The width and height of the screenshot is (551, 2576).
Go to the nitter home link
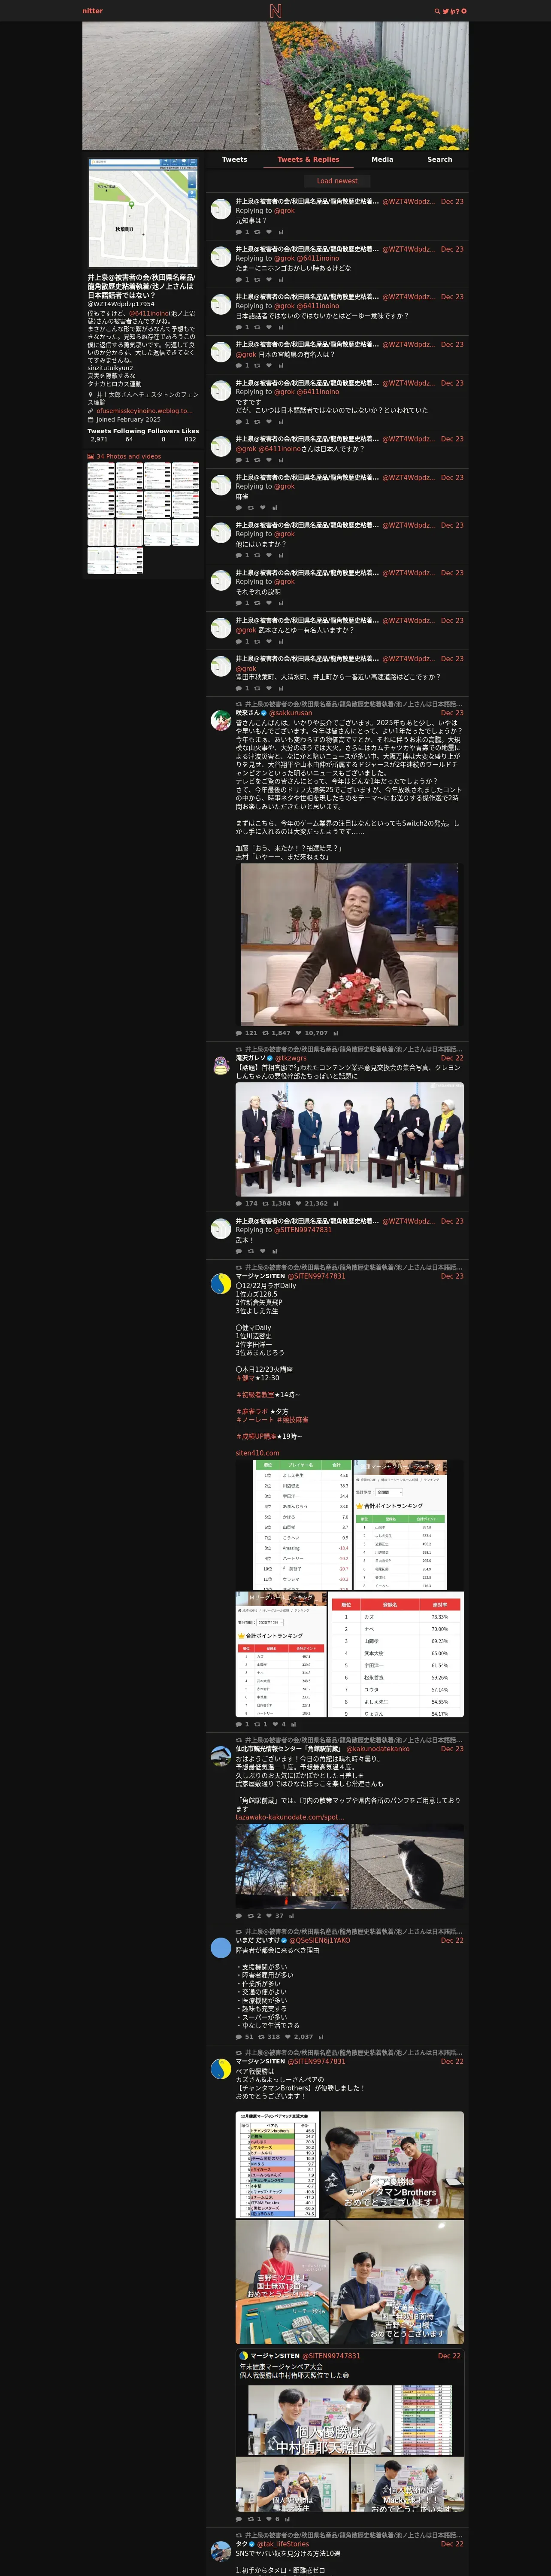[x=92, y=11]
